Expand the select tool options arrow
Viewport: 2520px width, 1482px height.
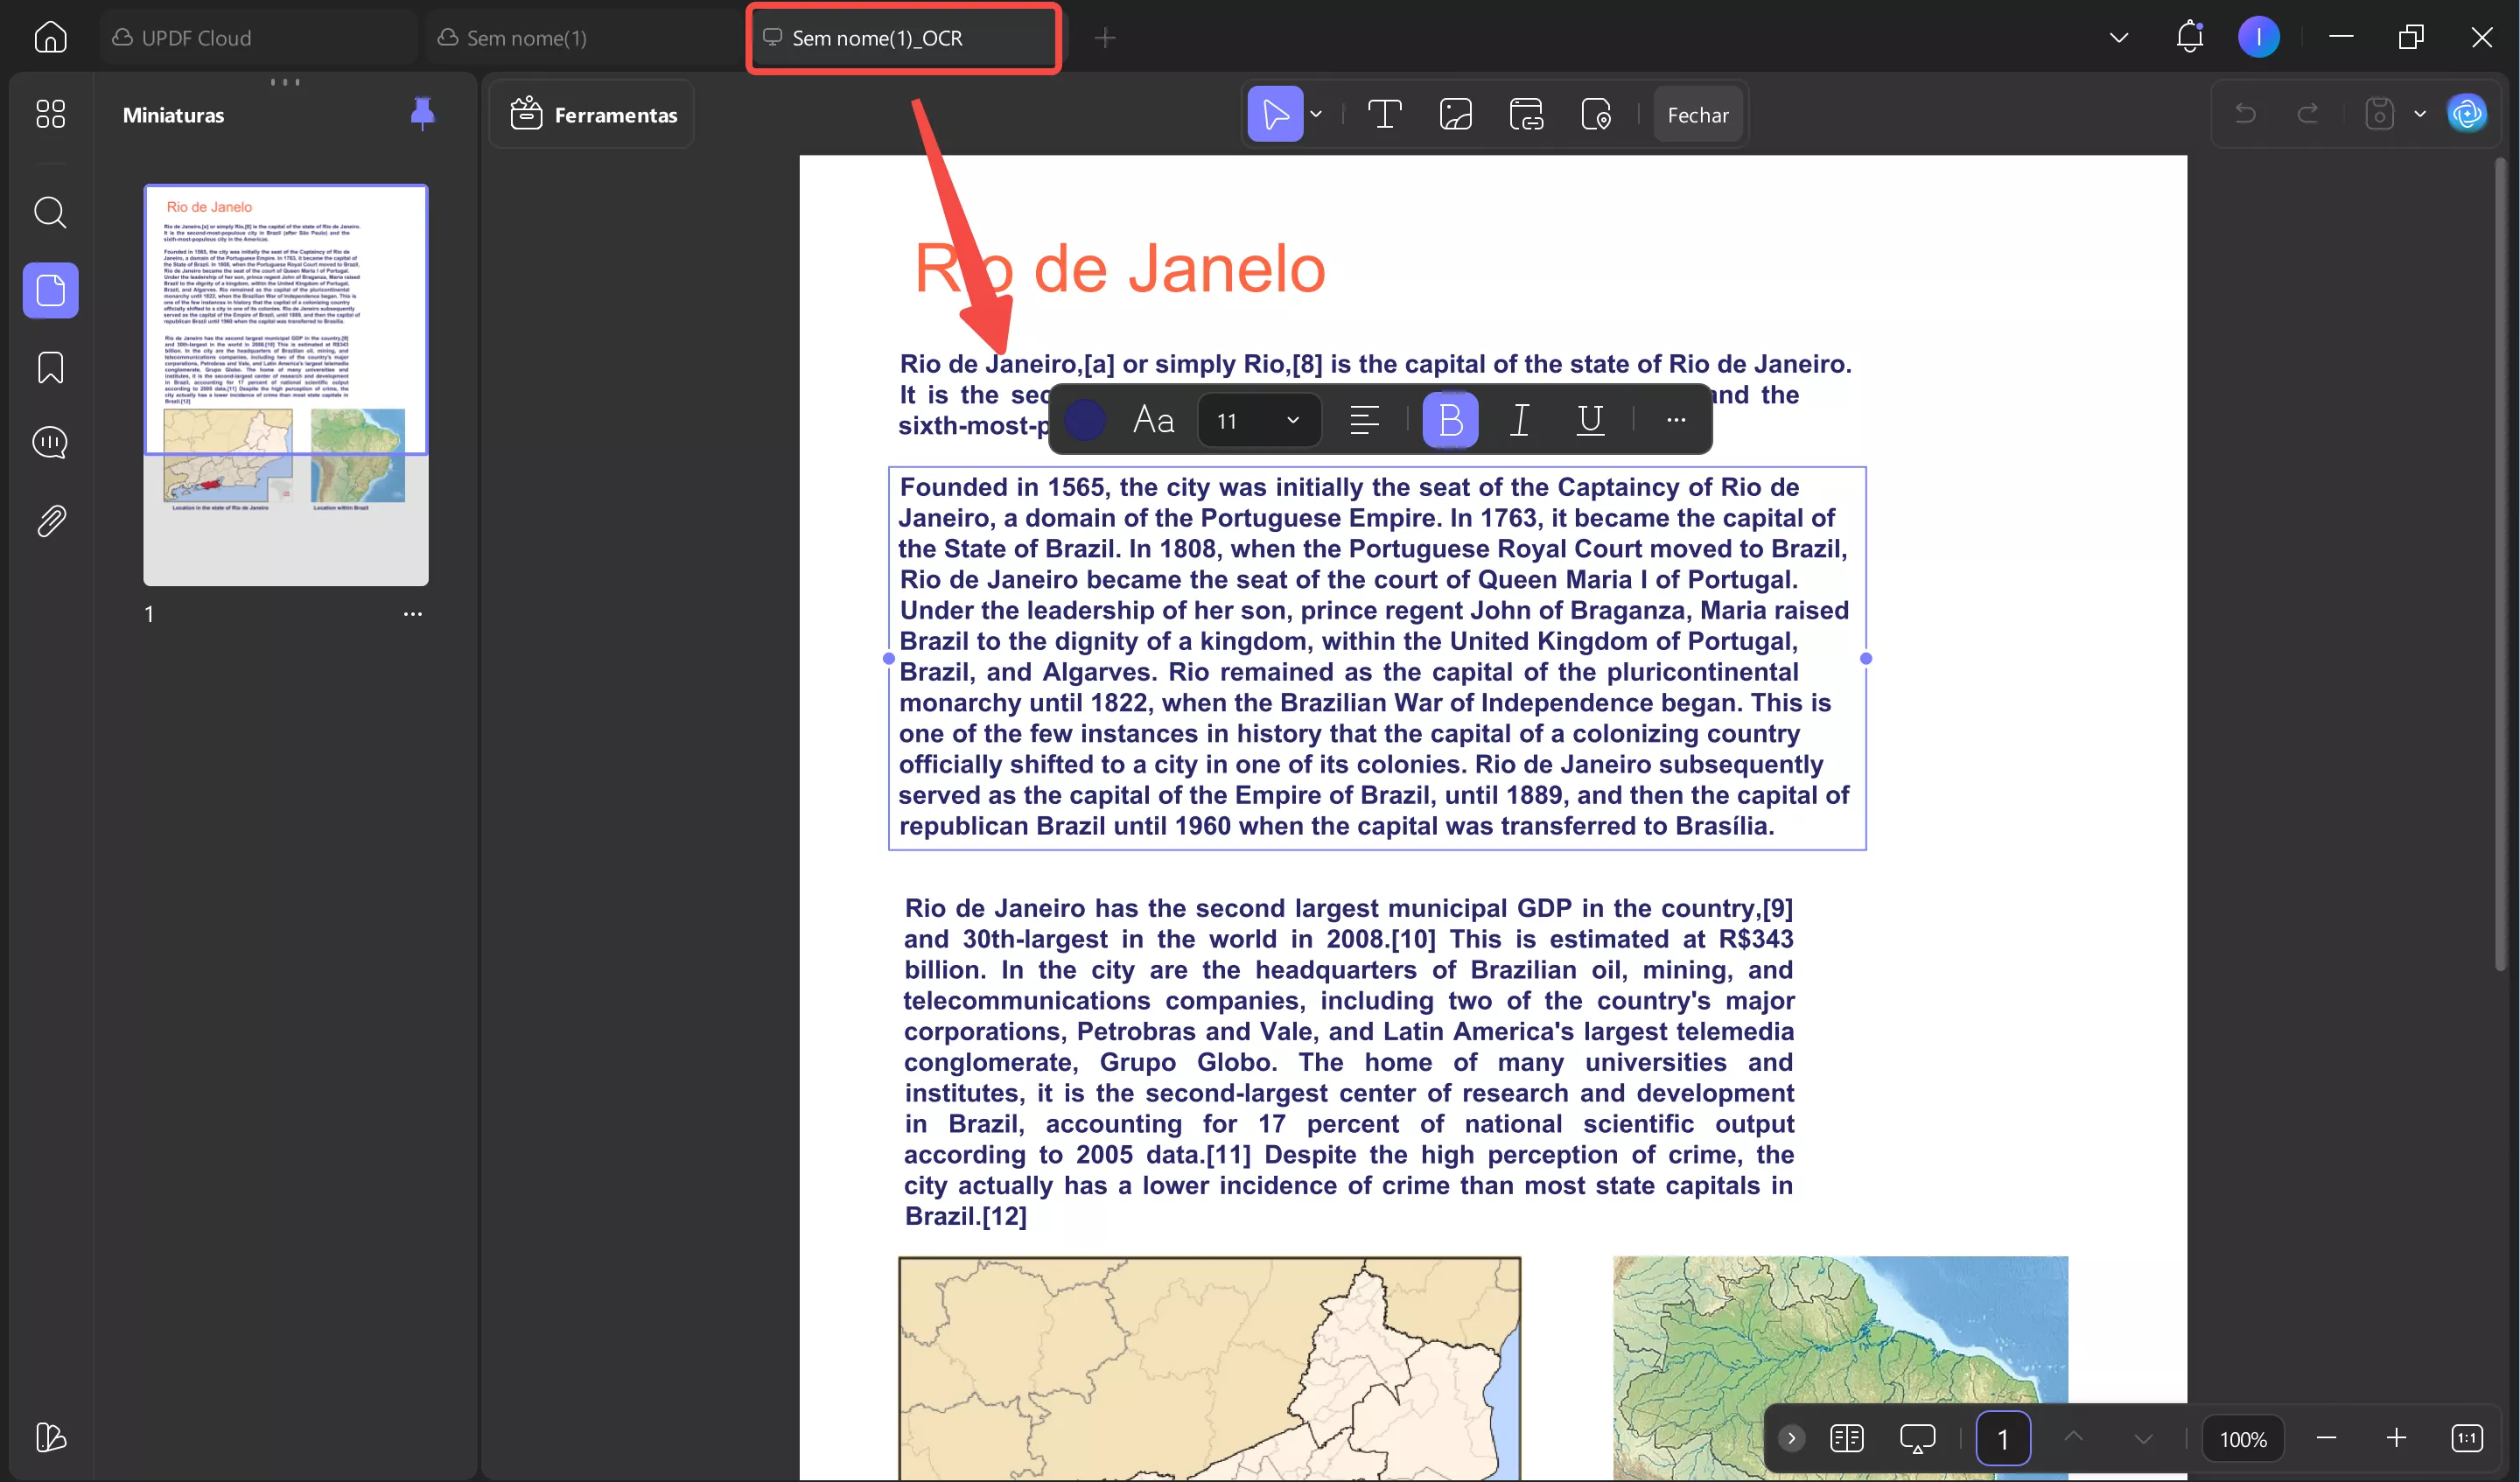pos(1317,114)
